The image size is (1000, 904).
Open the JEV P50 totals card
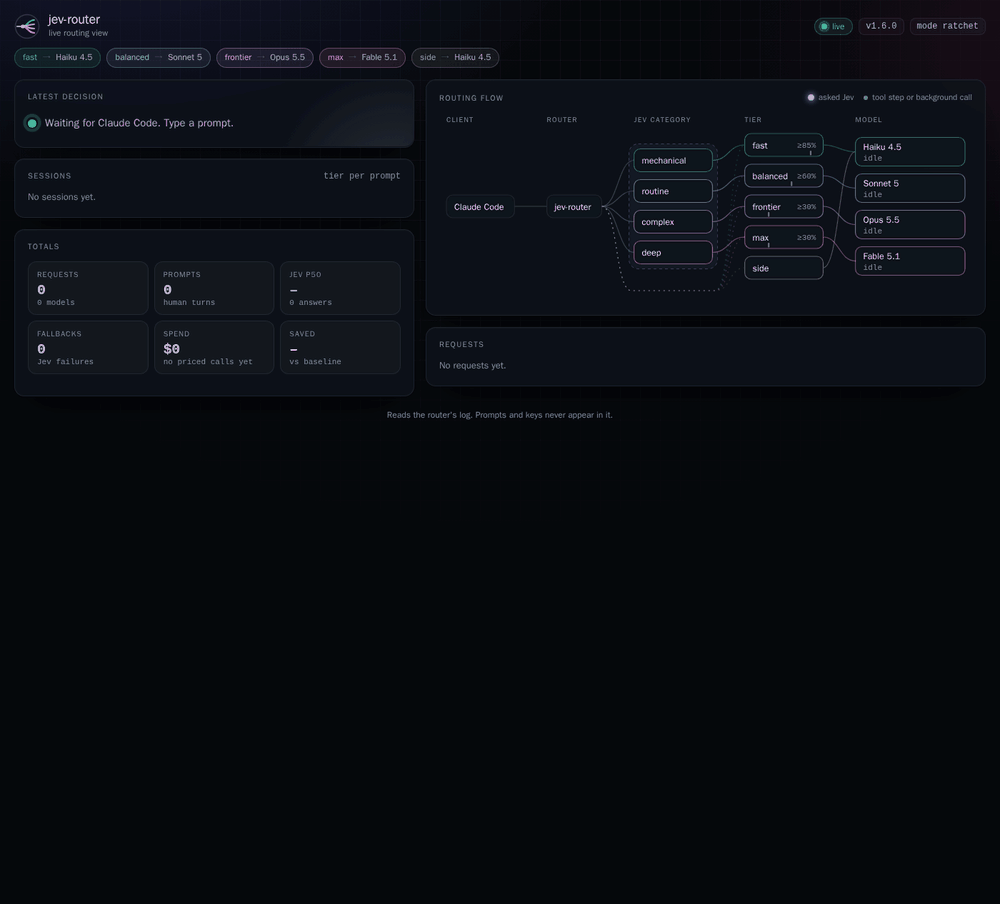[x=341, y=288]
